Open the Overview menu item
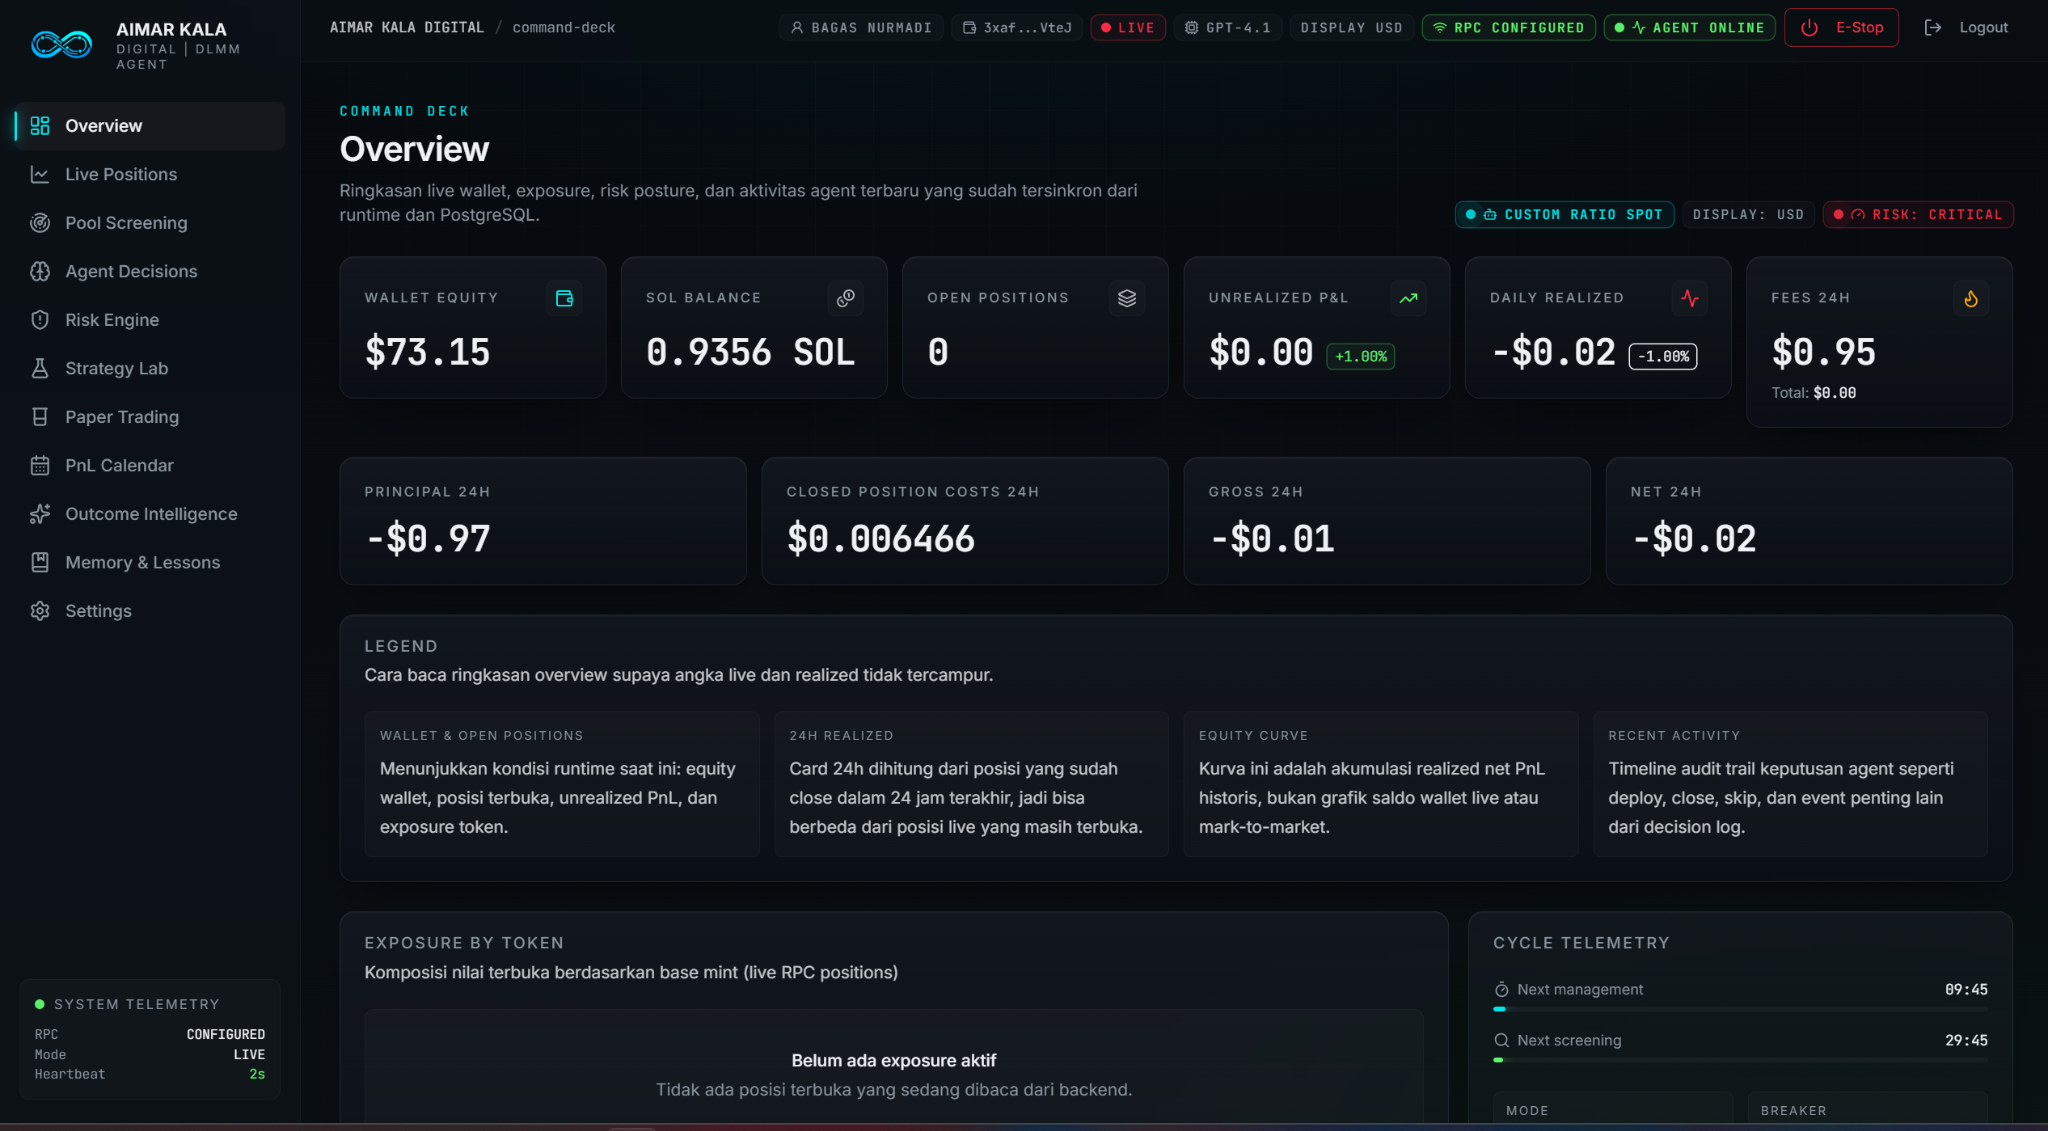Viewport: 2048px width, 1131px height. 150,126
